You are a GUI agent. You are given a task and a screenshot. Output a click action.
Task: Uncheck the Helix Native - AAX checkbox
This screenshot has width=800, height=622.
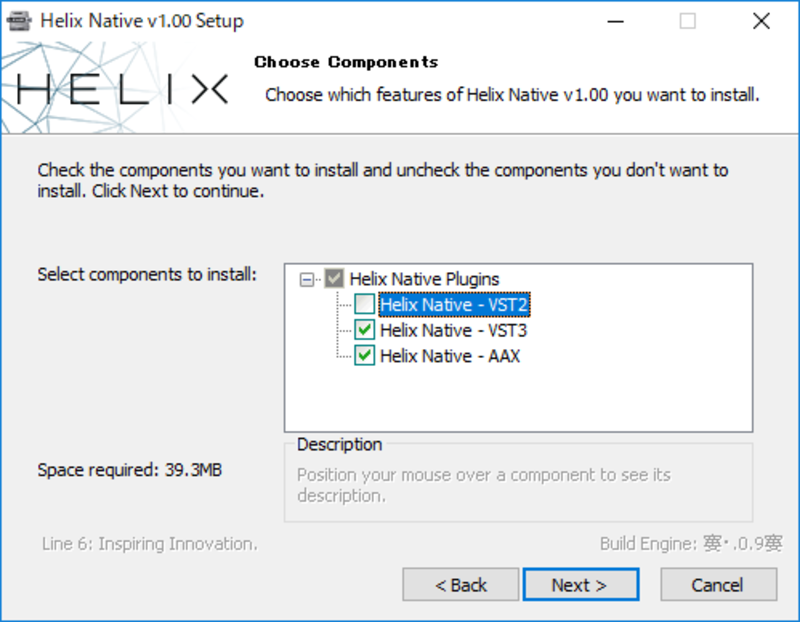pos(364,355)
